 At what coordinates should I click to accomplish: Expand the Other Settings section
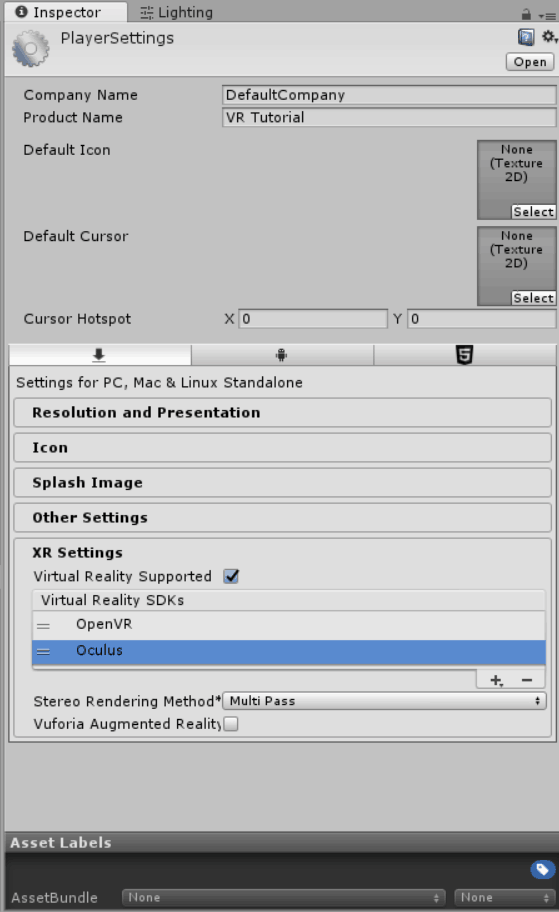(283, 518)
